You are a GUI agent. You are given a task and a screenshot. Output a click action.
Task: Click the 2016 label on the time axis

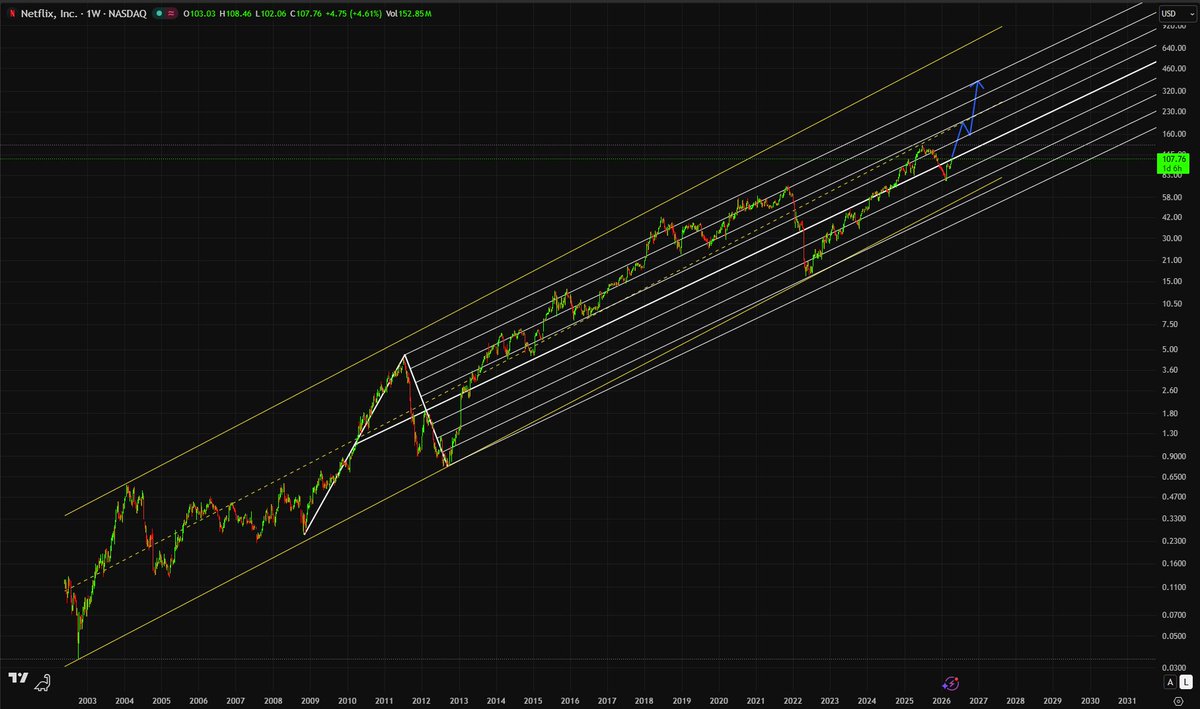(569, 702)
